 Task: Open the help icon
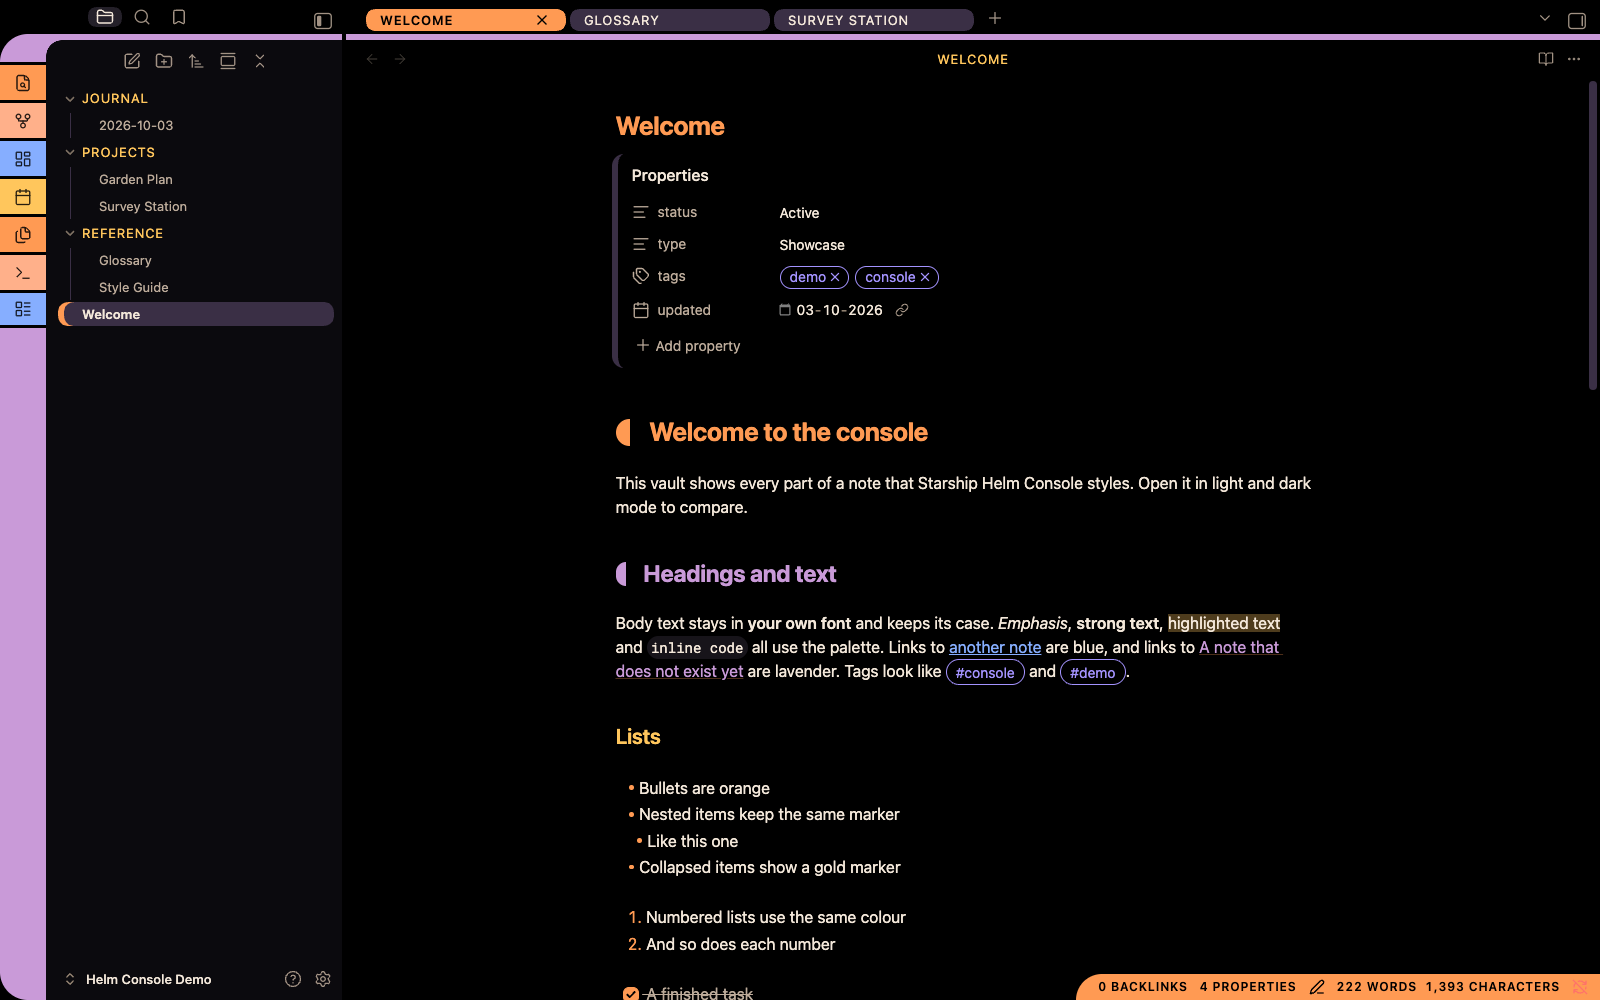(293, 979)
